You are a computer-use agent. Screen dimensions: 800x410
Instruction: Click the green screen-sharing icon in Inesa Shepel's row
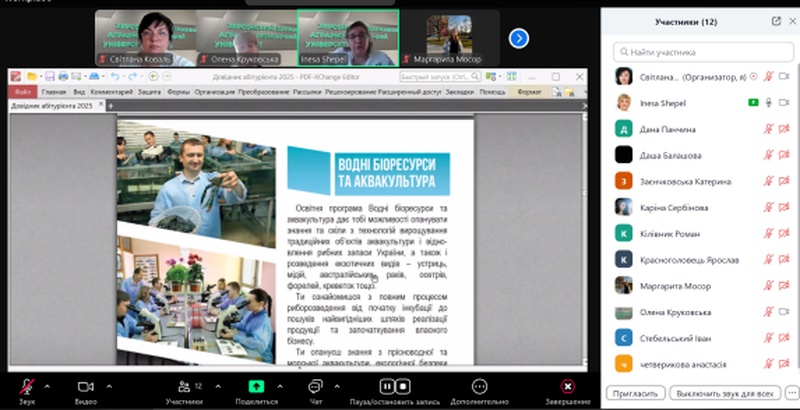(x=754, y=102)
